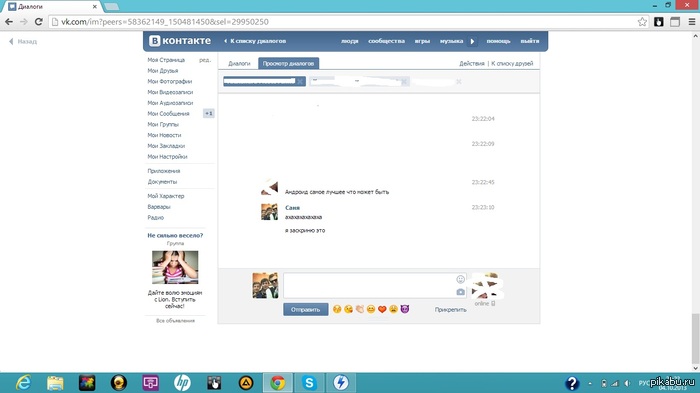Image resolution: width=700 pixels, height=393 pixels.
Task: Insert the purple devil emoji
Action: (404, 309)
